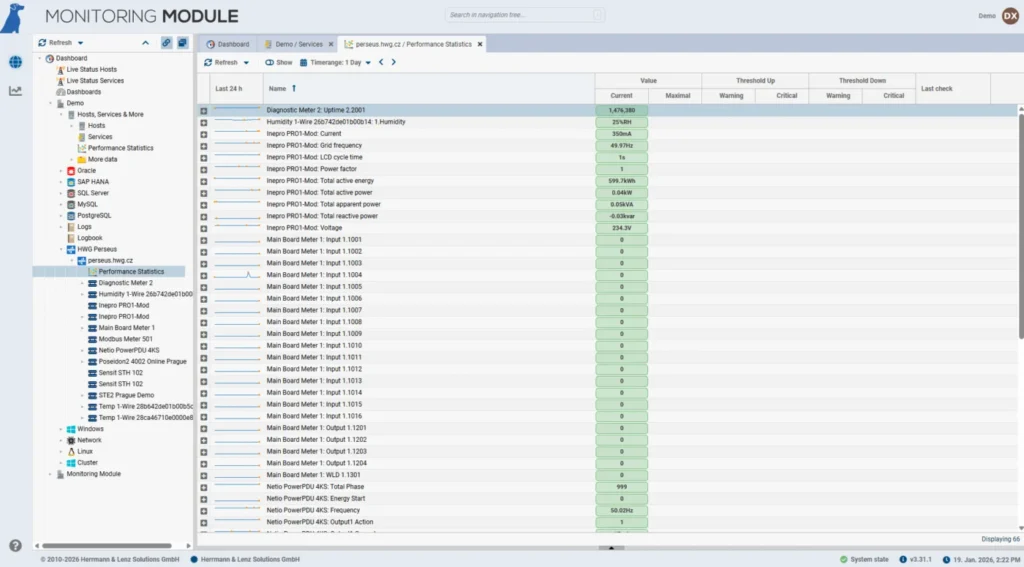
Task: Click the link icon in navigation toolbar
Action: (167, 42)
